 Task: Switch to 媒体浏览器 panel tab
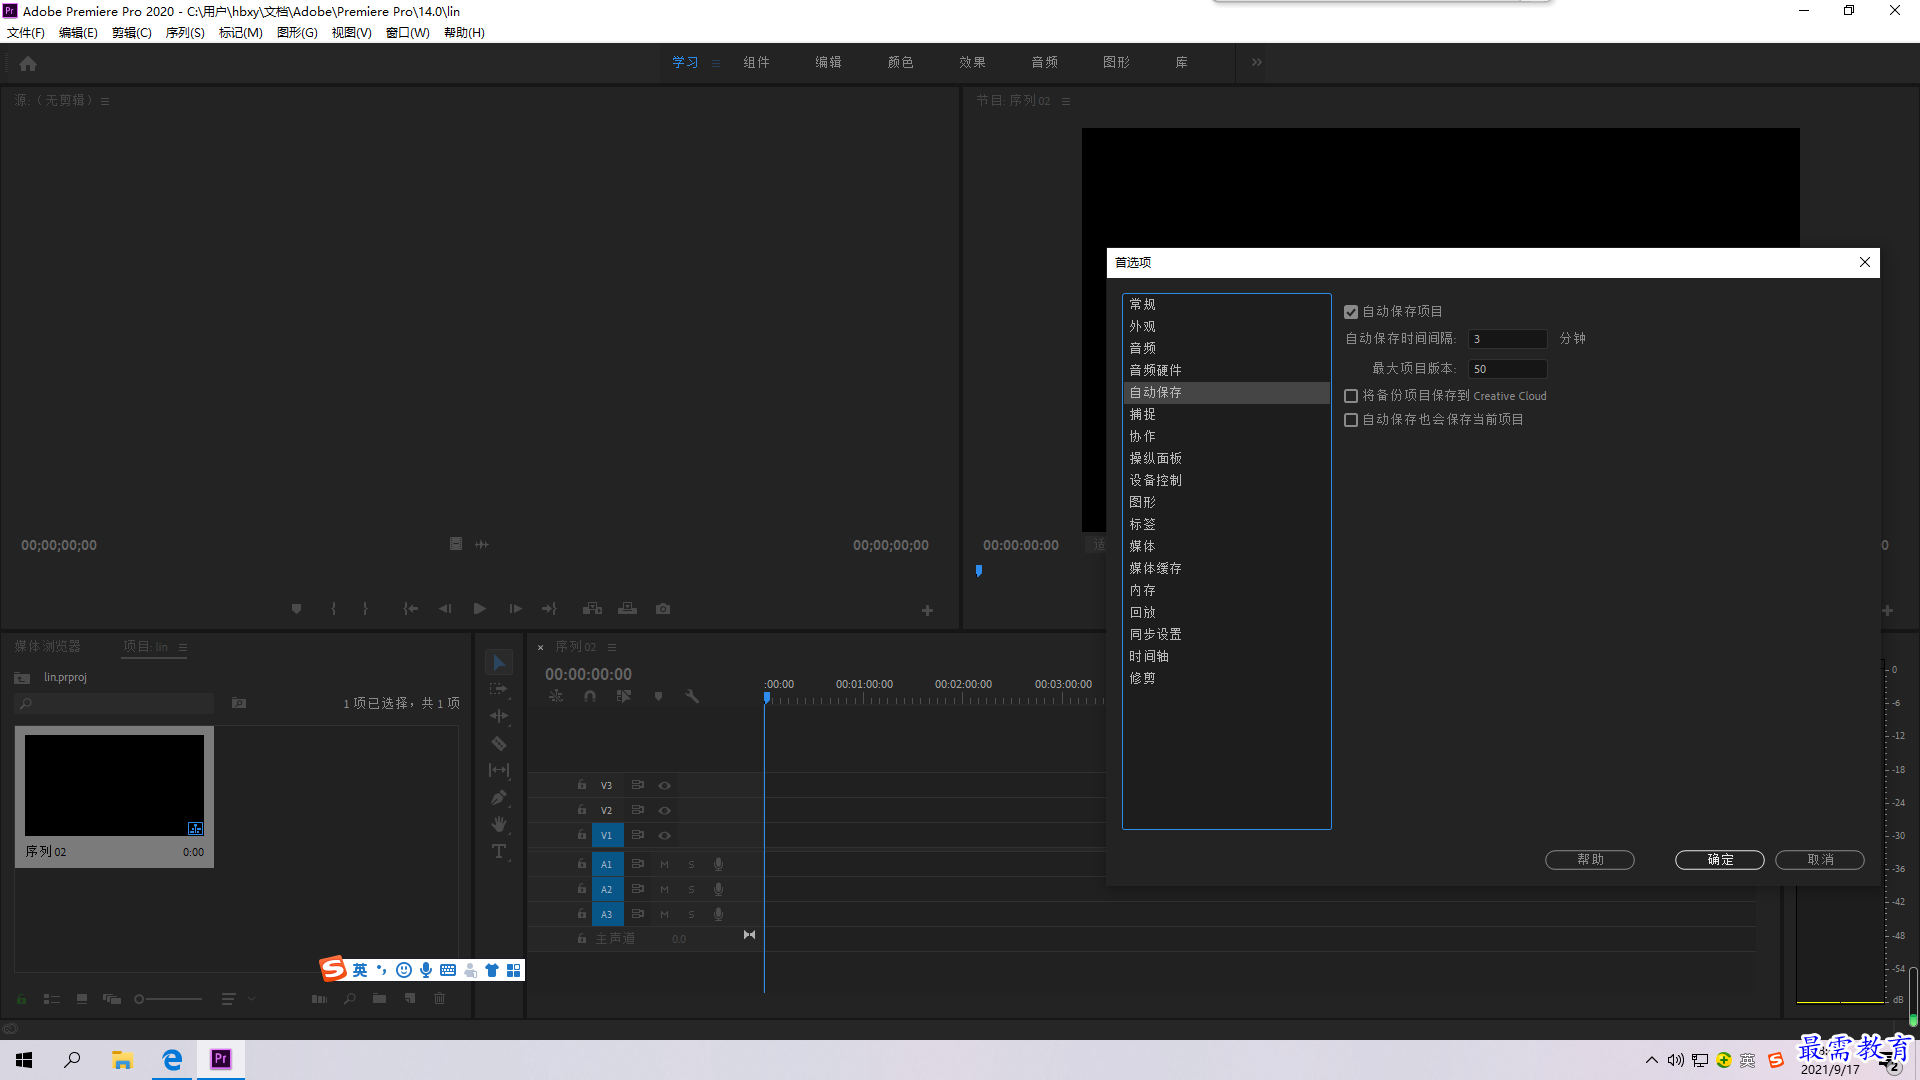click(x=47, y=647)
